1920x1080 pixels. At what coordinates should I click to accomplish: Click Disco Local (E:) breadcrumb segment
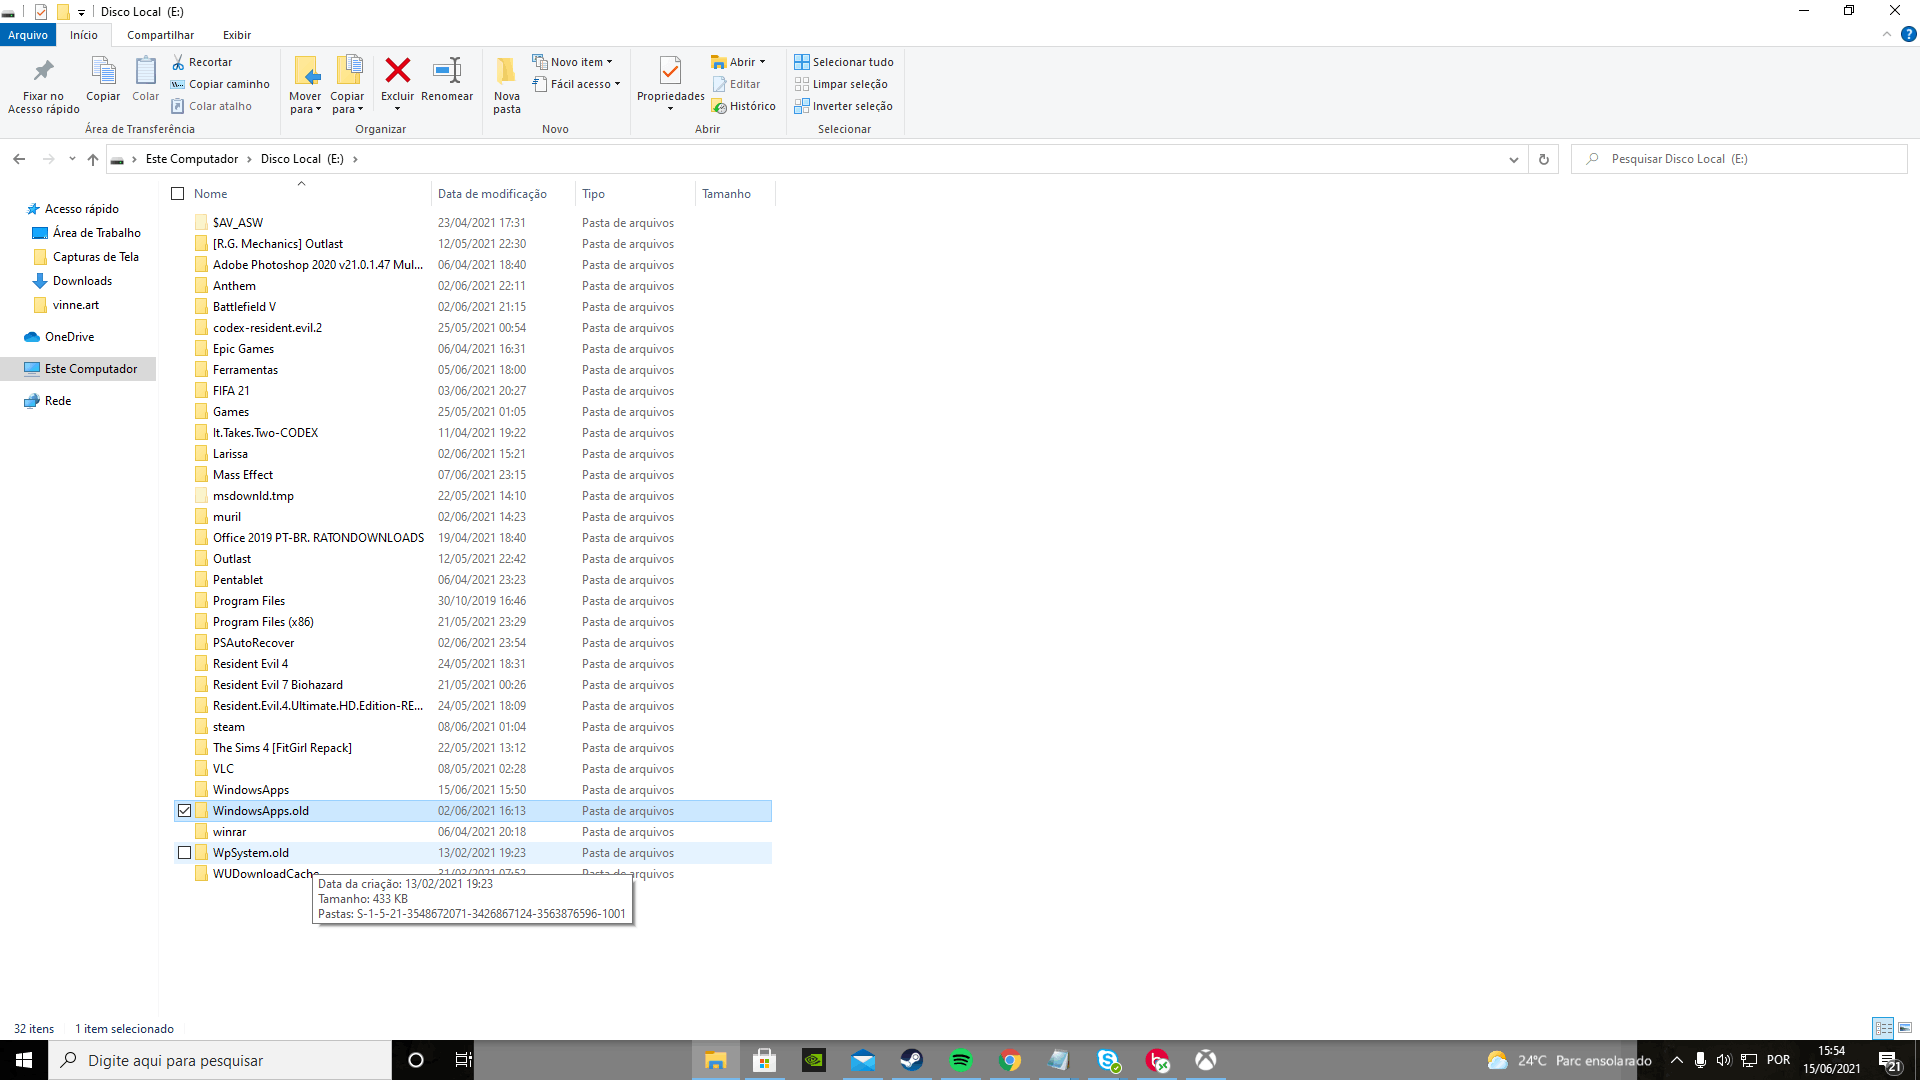point(302,159)
